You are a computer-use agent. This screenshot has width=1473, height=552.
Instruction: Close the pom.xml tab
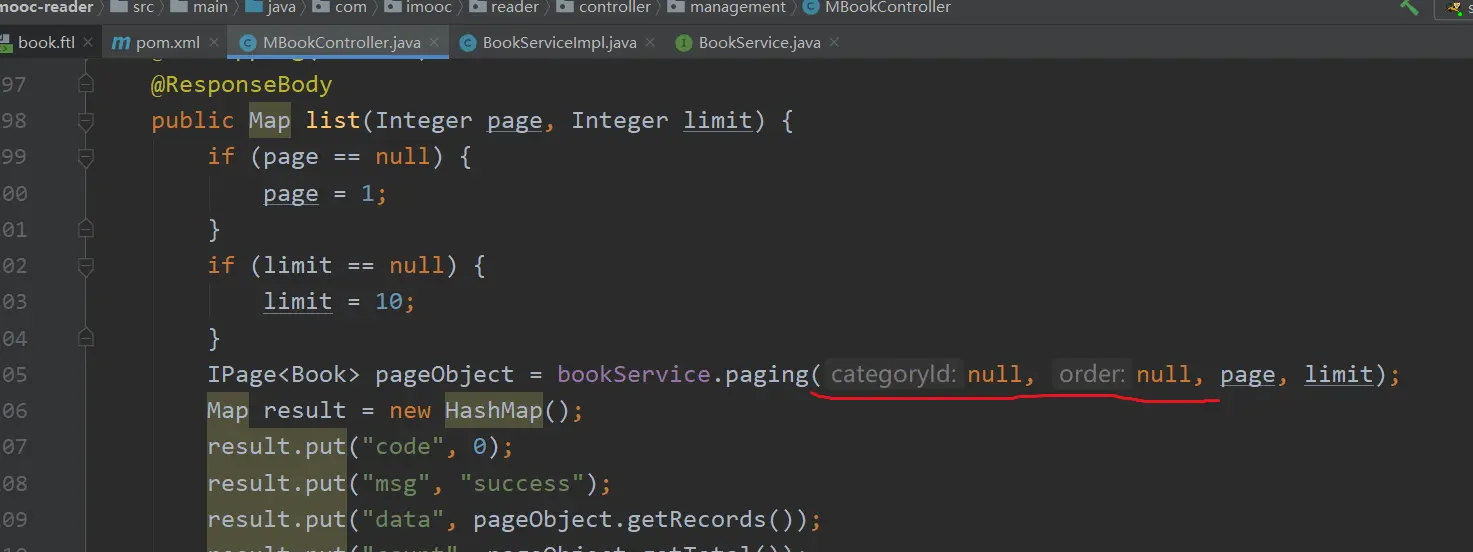215,42
